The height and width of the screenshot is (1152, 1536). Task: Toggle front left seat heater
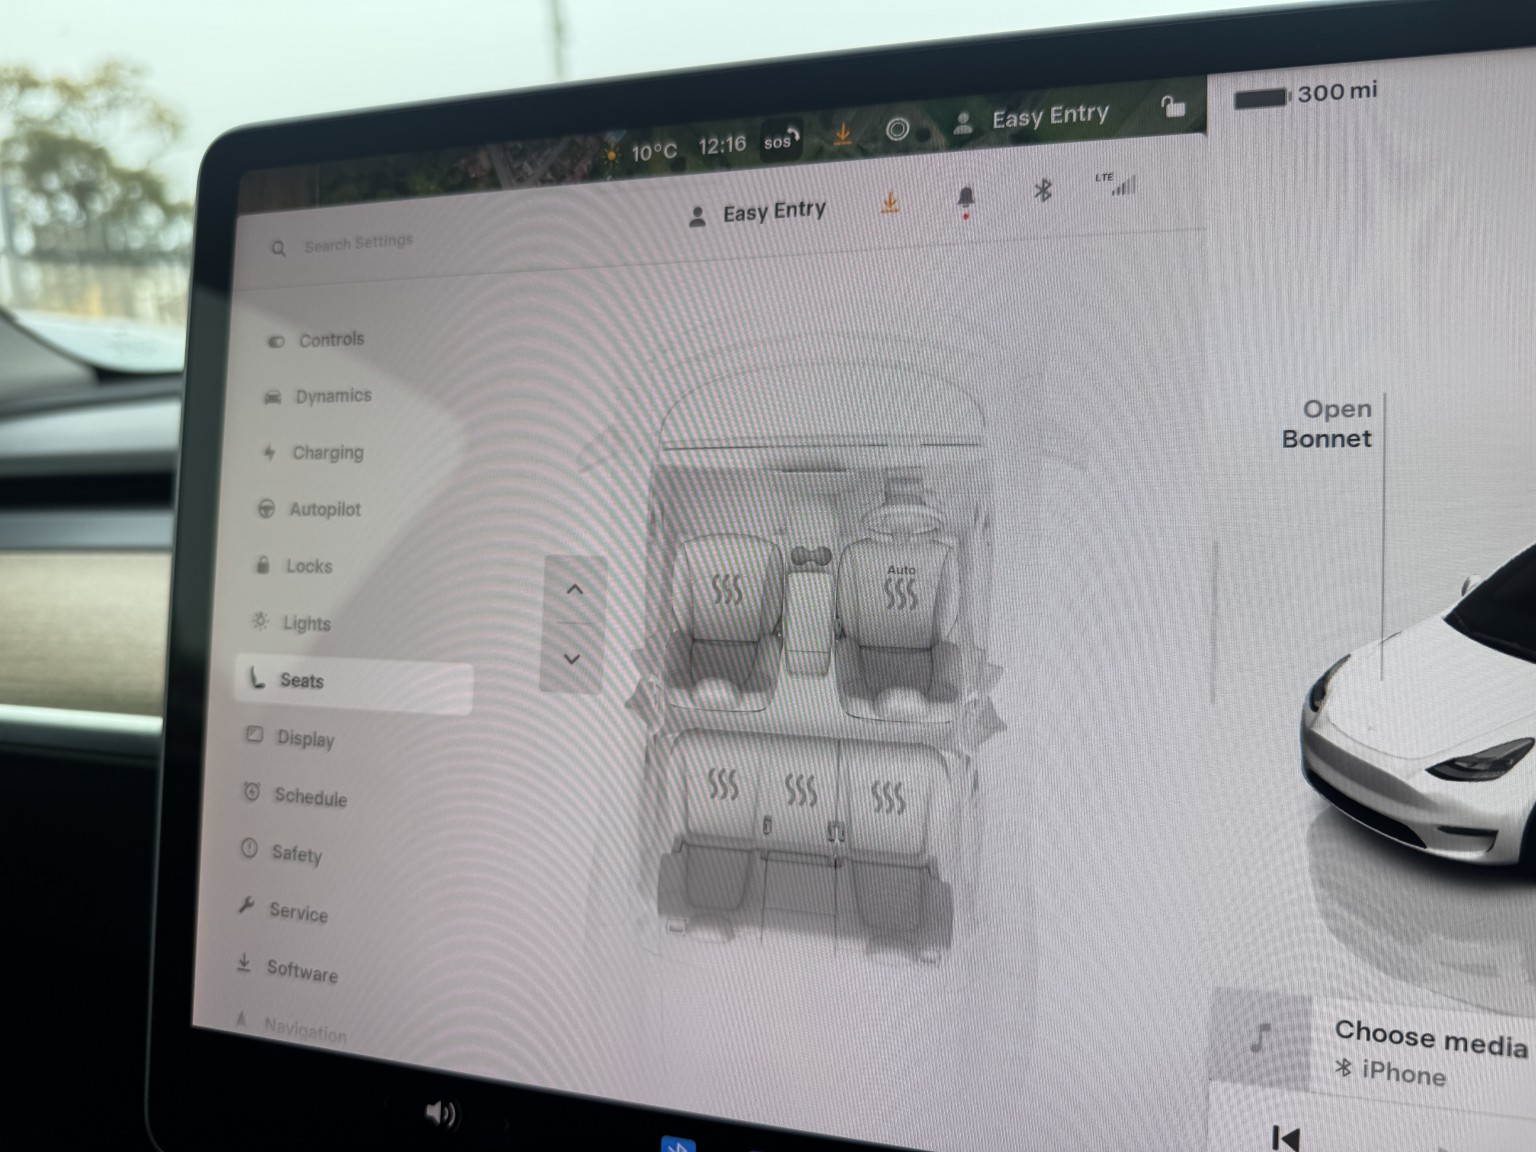pos(727,590)
